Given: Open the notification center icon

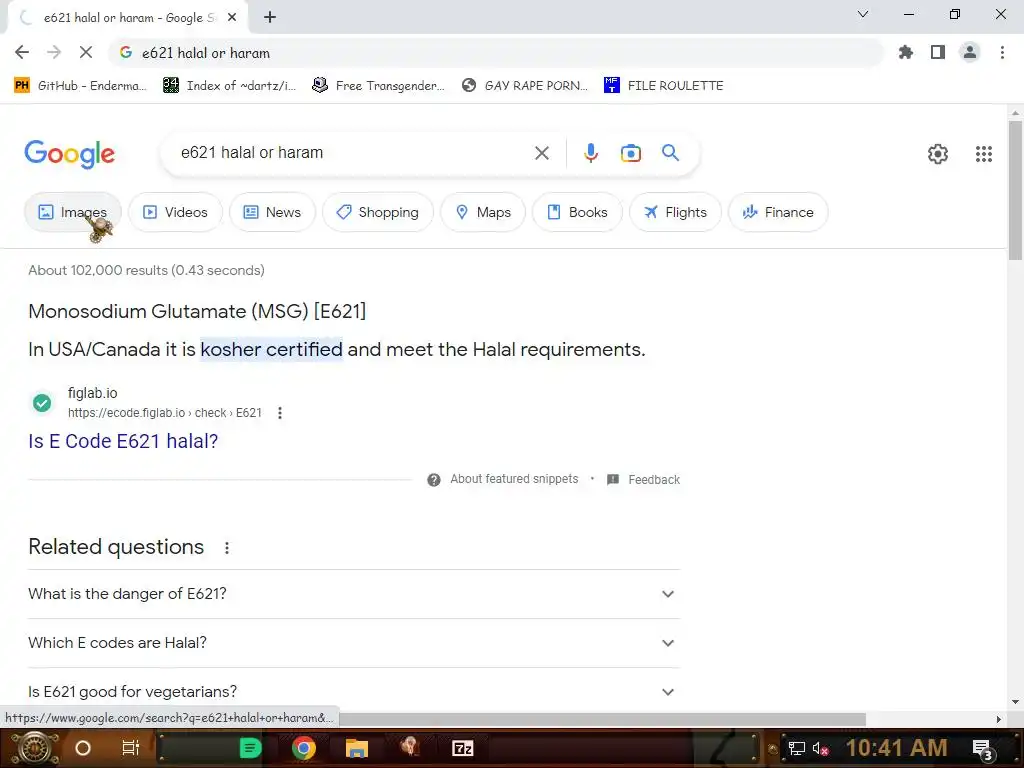Looking at the screenshot, I should coord(982,750).
